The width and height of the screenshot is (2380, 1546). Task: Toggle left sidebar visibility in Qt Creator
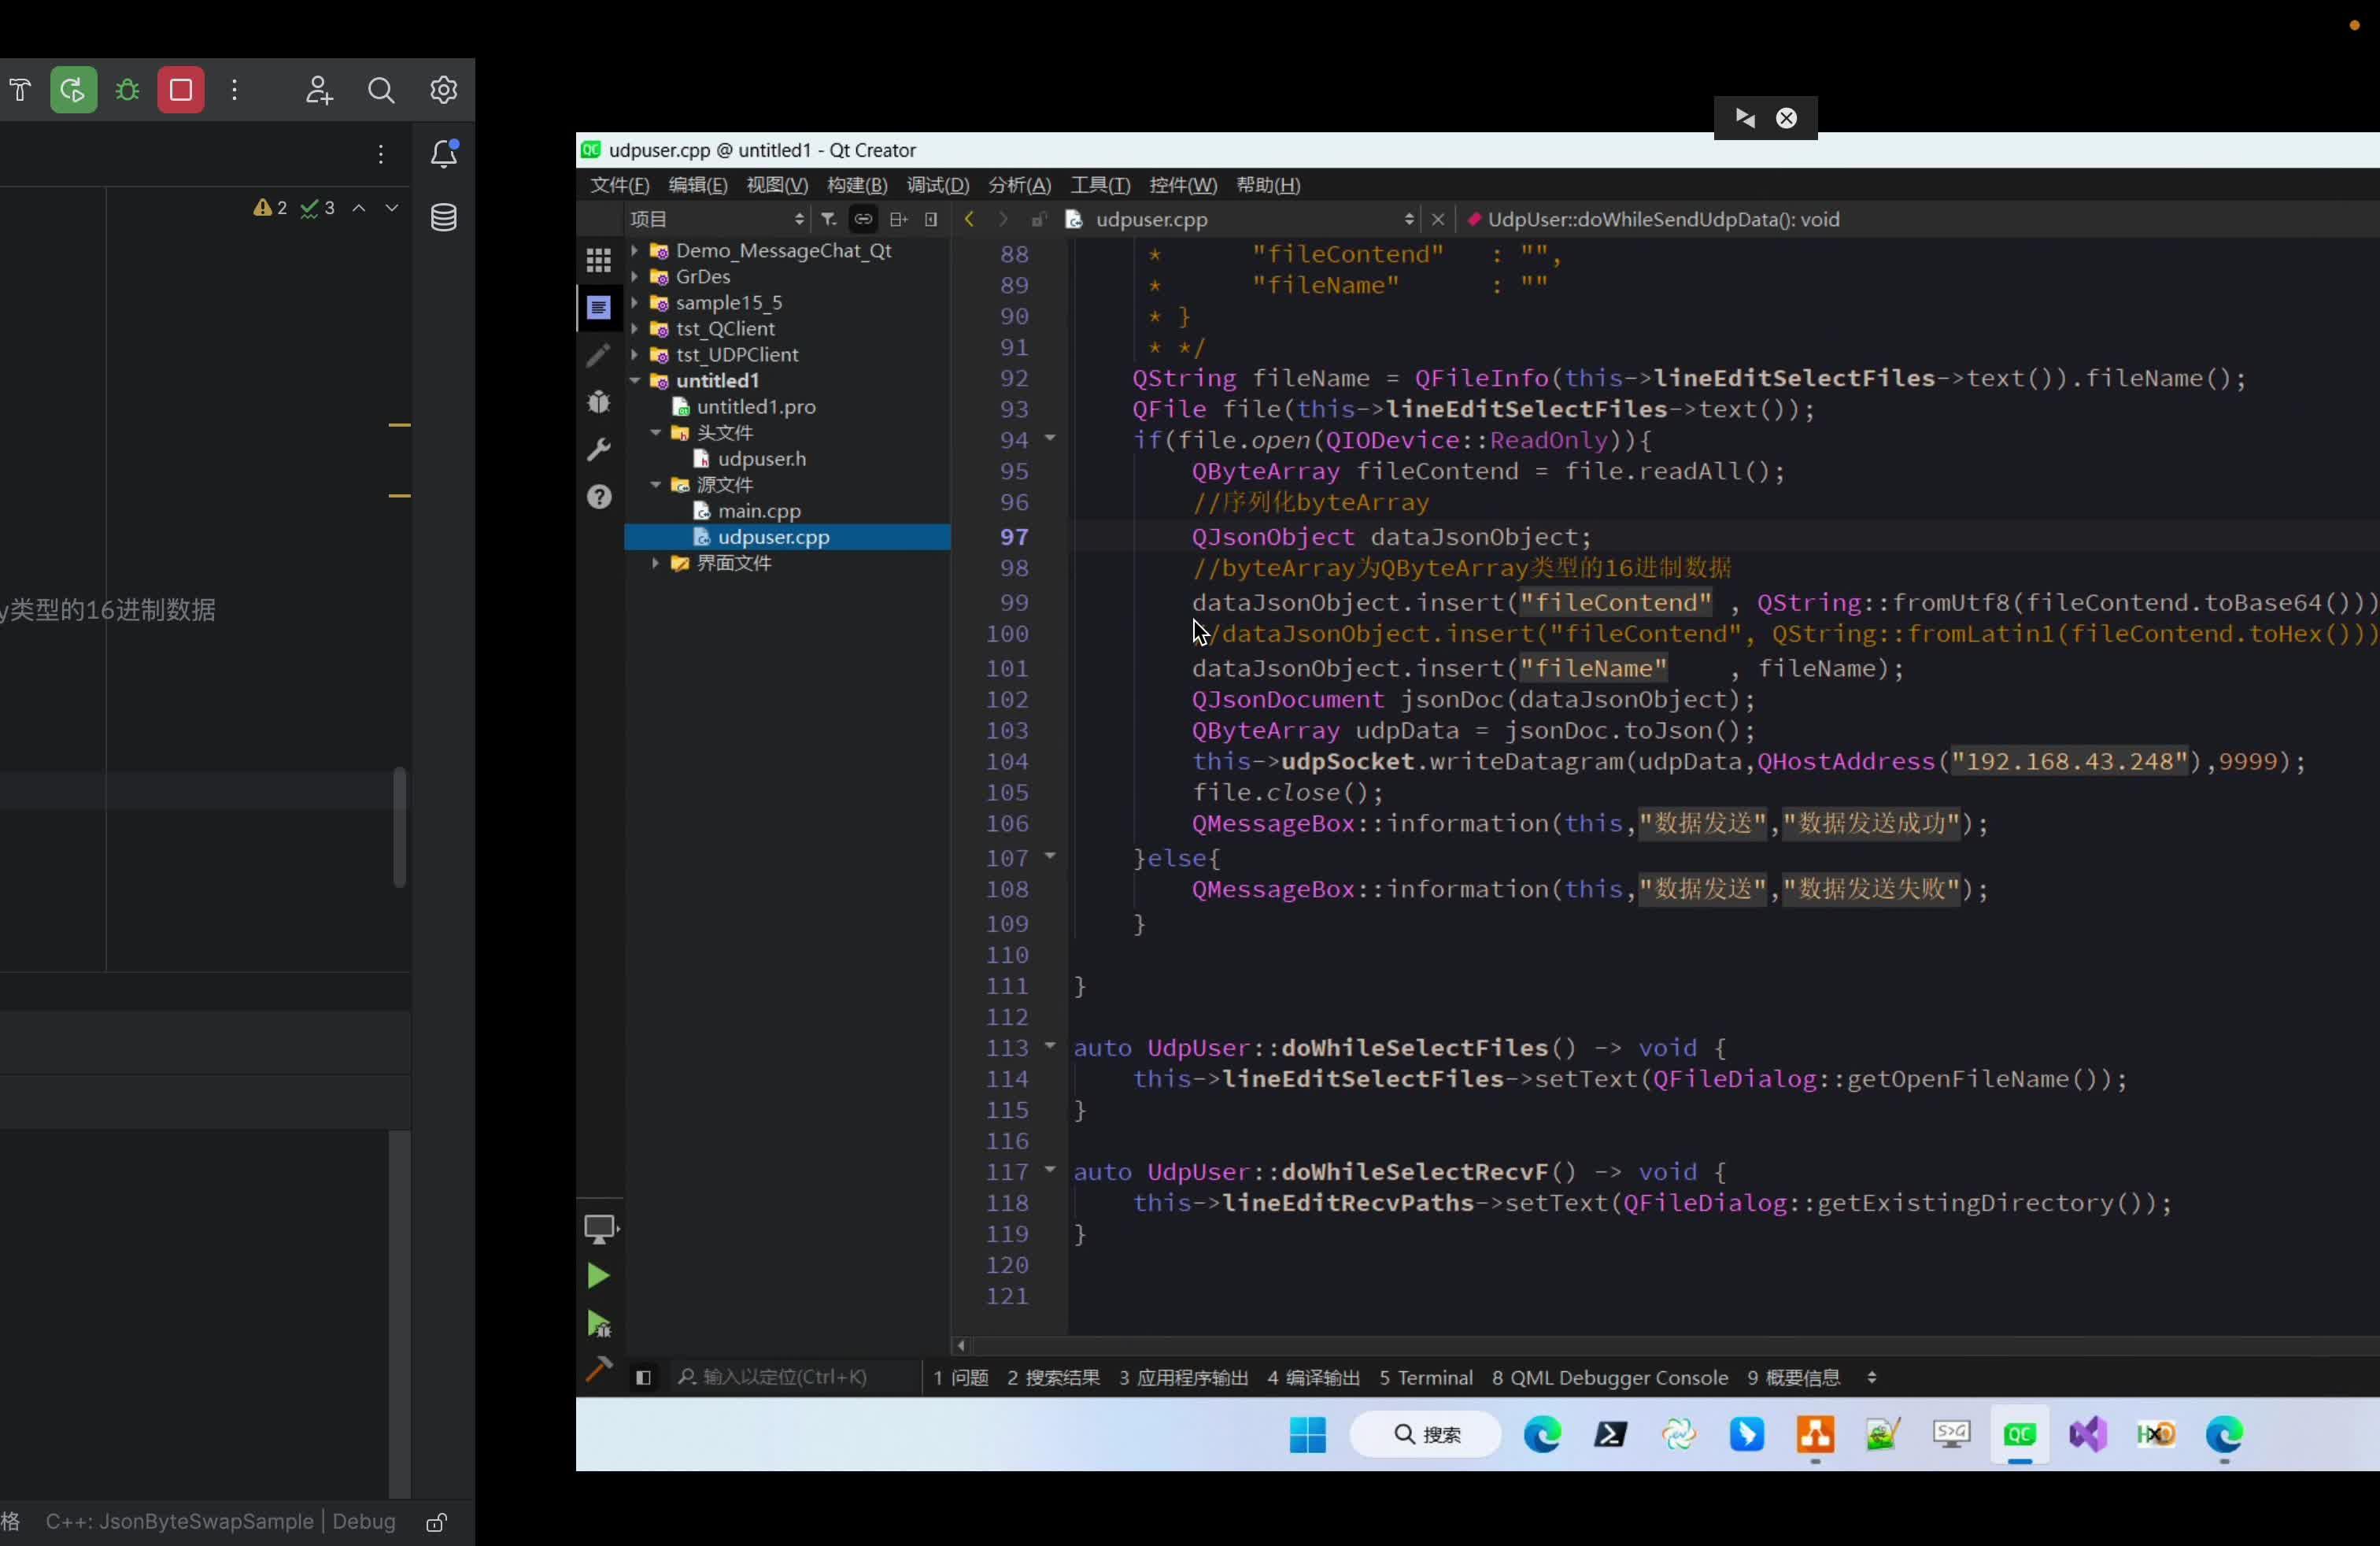[643, 1378]
